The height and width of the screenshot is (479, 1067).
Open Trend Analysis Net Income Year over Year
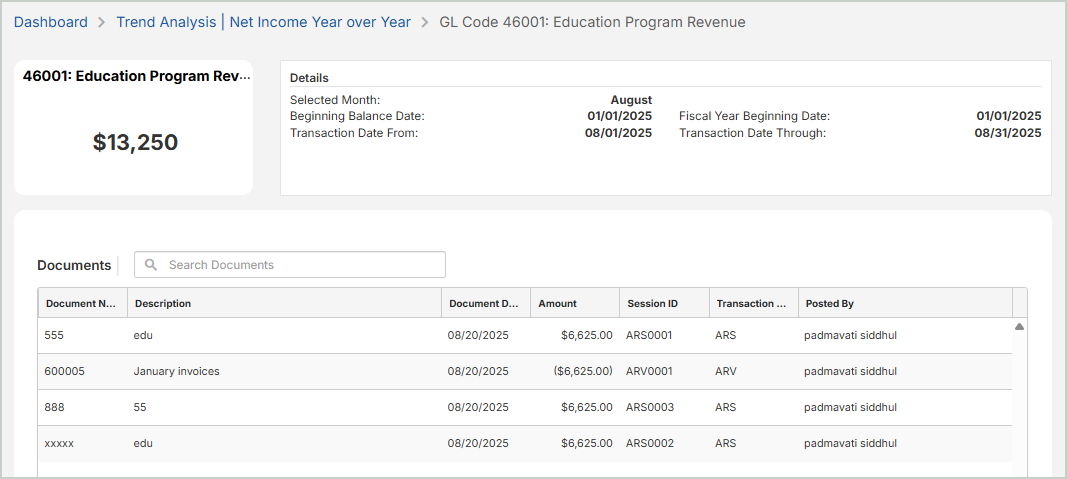tap(263, 22)
